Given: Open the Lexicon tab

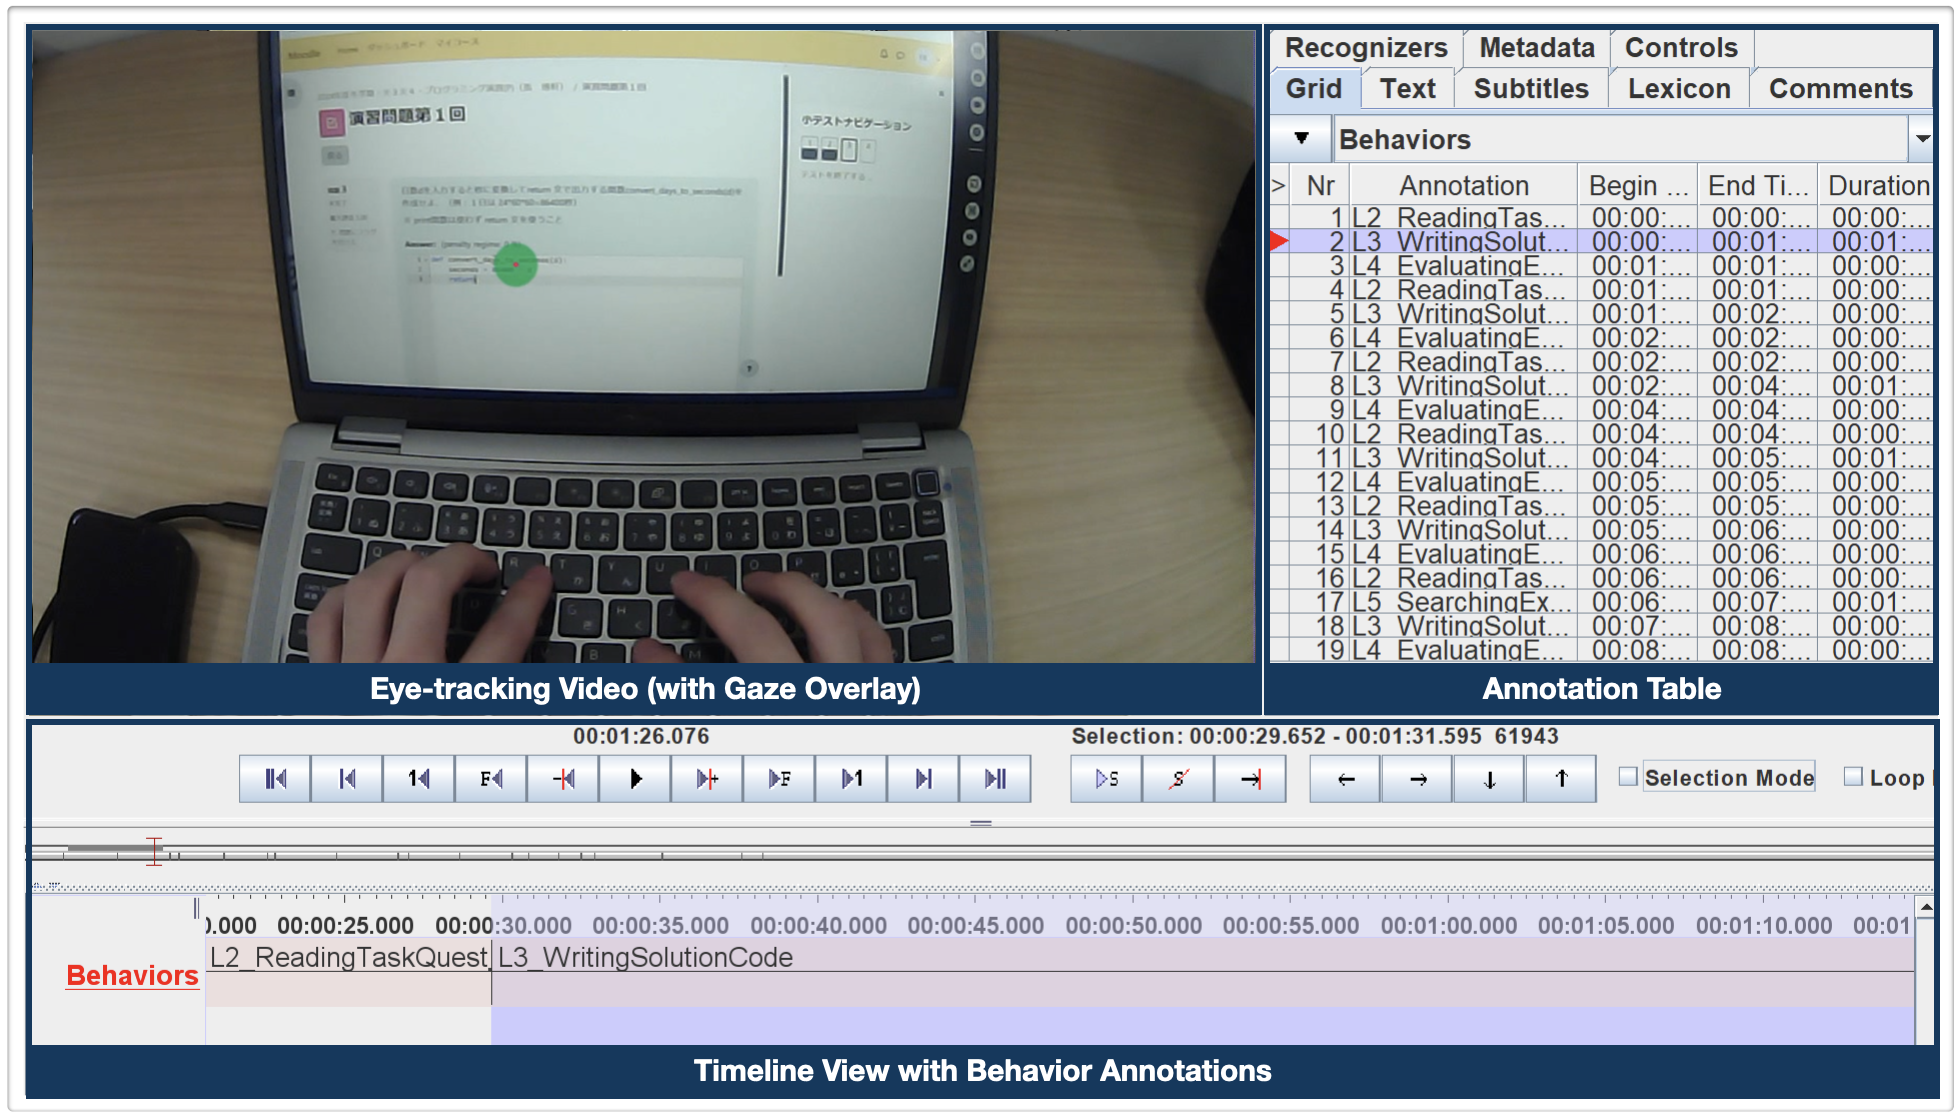Looking at the screenshot, I should [x=1679, y=89].
